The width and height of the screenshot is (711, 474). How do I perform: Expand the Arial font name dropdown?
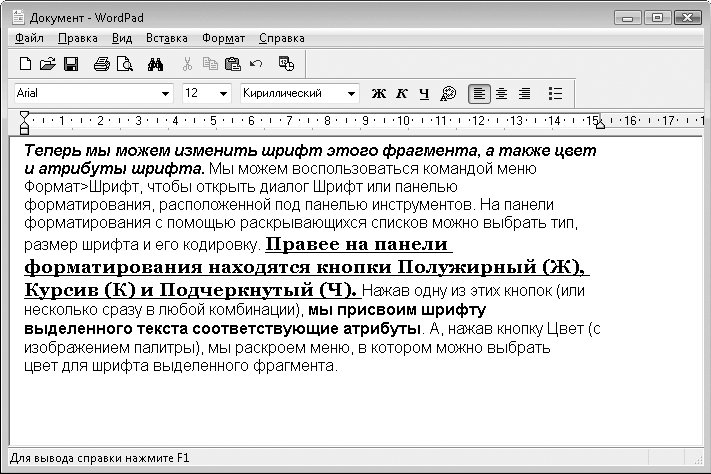pos(166,93)
